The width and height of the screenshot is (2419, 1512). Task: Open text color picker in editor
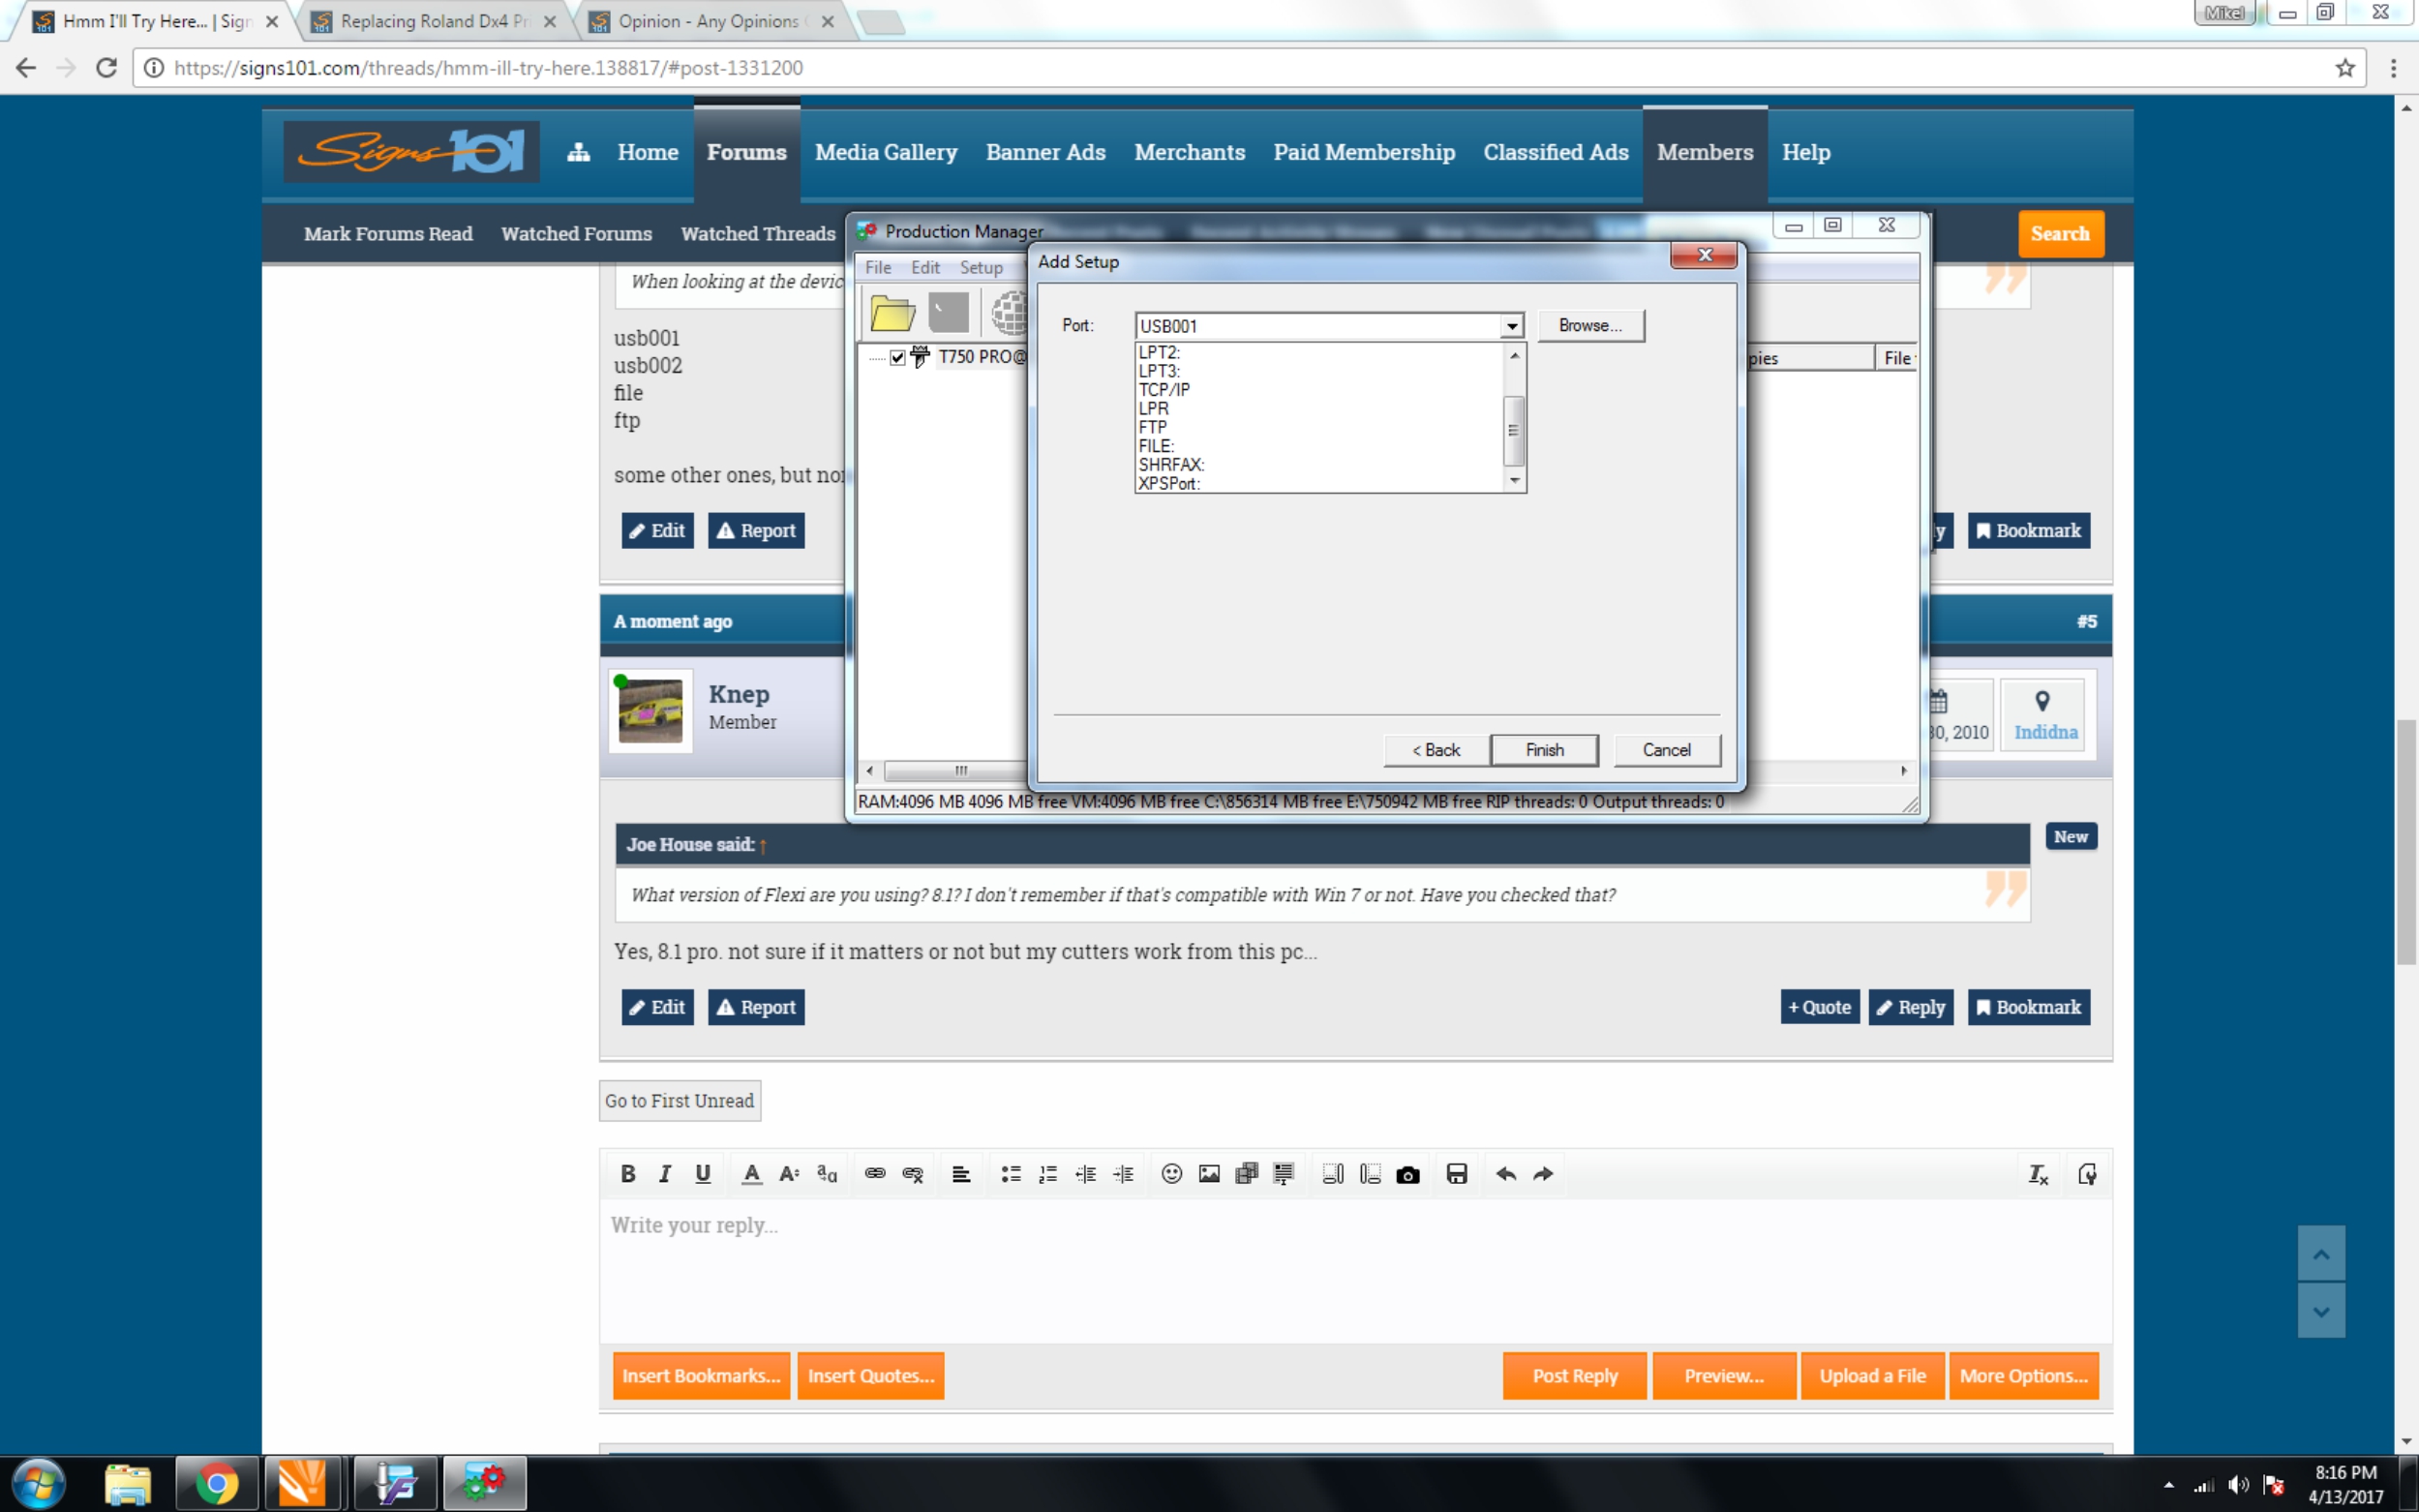pyautogui.click(x=752, y=1173)
